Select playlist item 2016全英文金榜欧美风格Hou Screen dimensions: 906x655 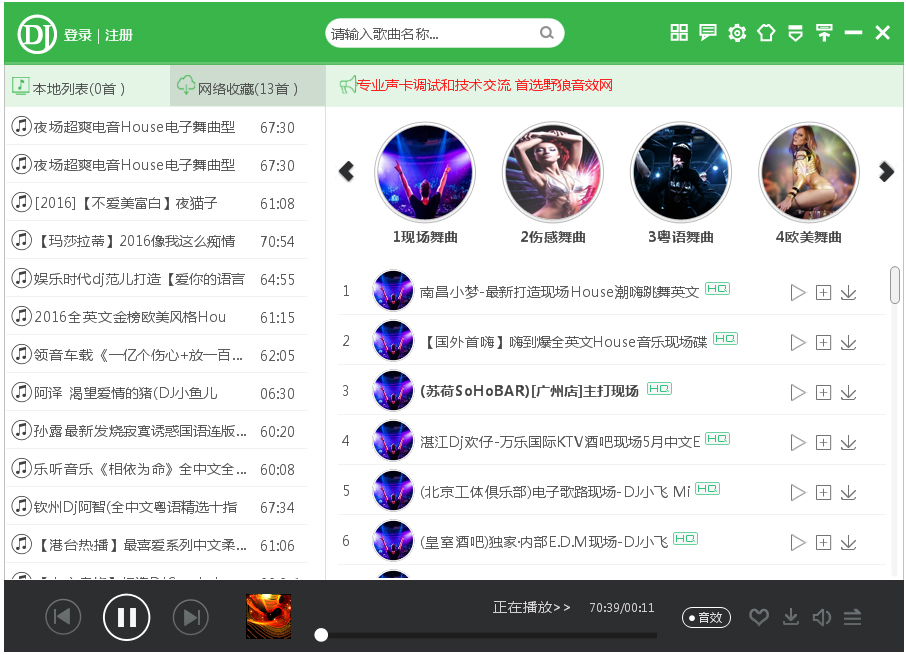[x=156, y=317]
